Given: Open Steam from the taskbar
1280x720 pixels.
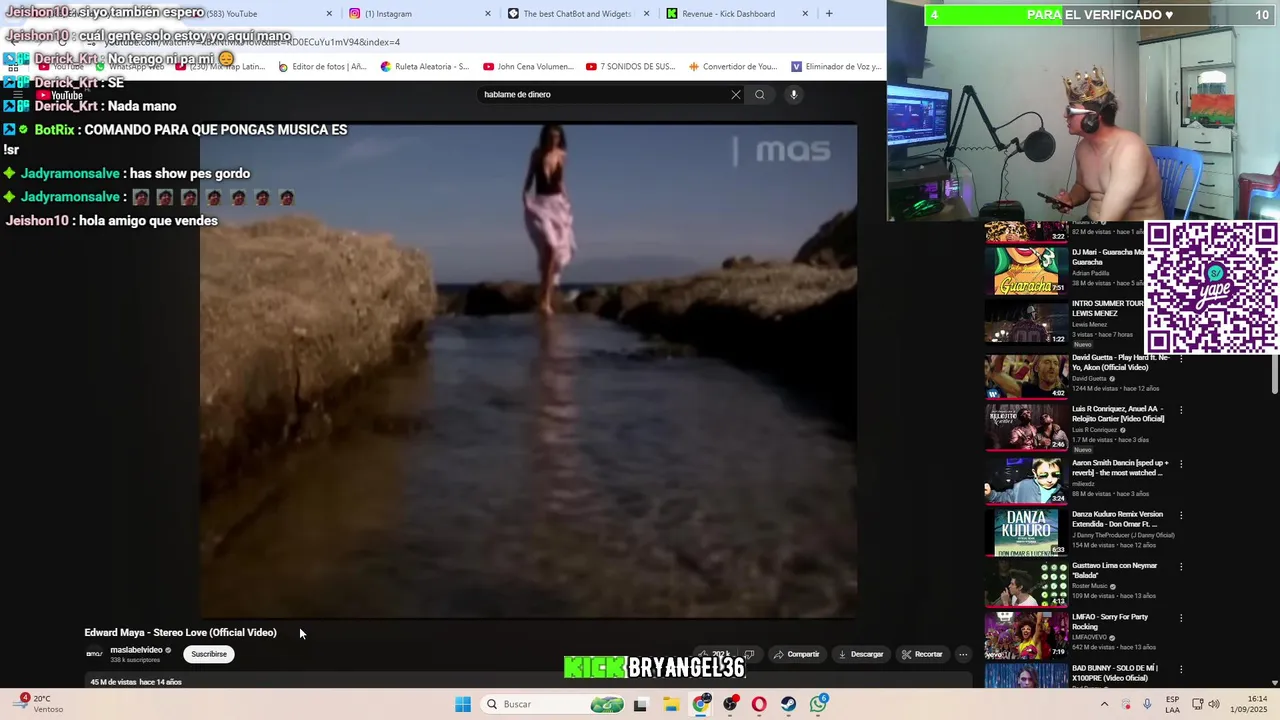Looking at the screenshot, I should point(789,704).
